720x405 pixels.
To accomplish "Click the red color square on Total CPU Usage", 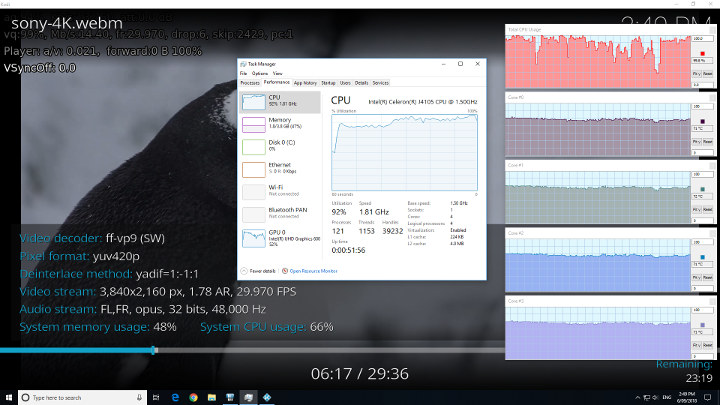I will point(703,53).
